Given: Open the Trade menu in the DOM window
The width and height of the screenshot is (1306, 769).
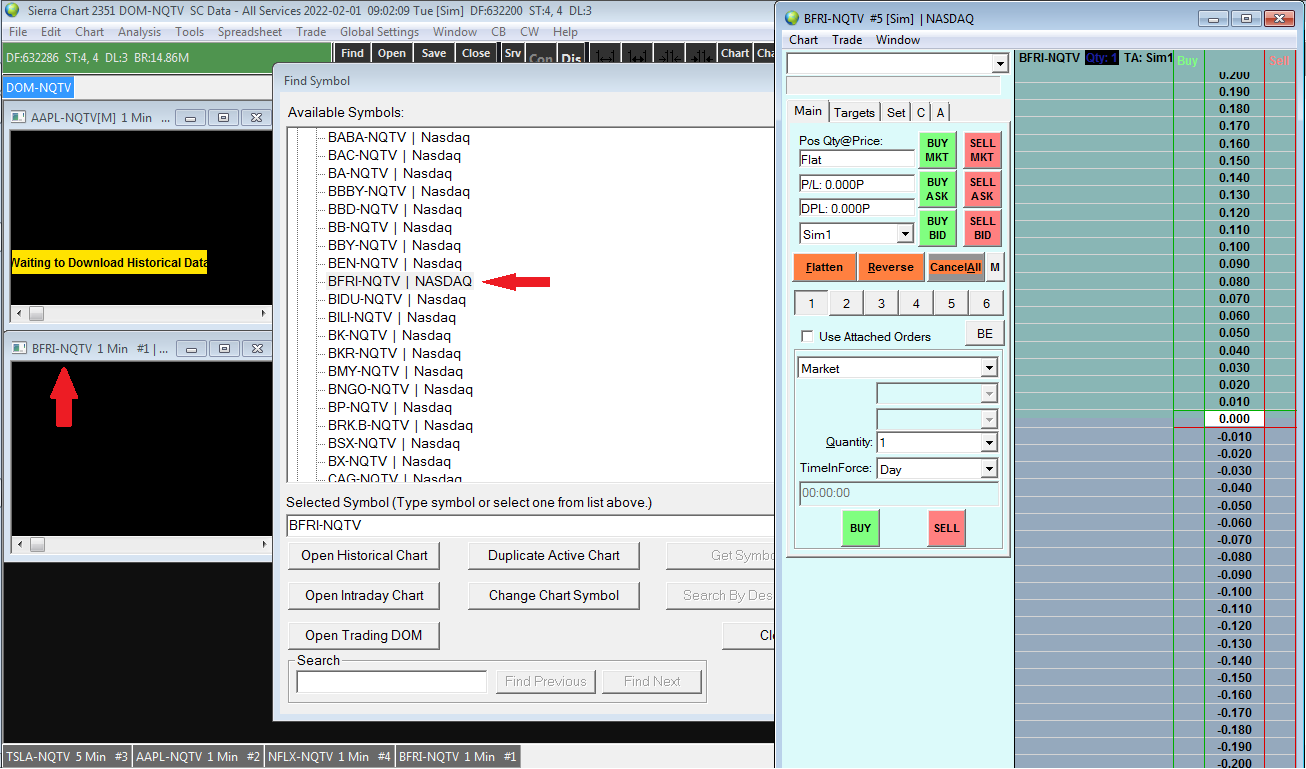Looking at the screenshot, I should pos(847,40).
